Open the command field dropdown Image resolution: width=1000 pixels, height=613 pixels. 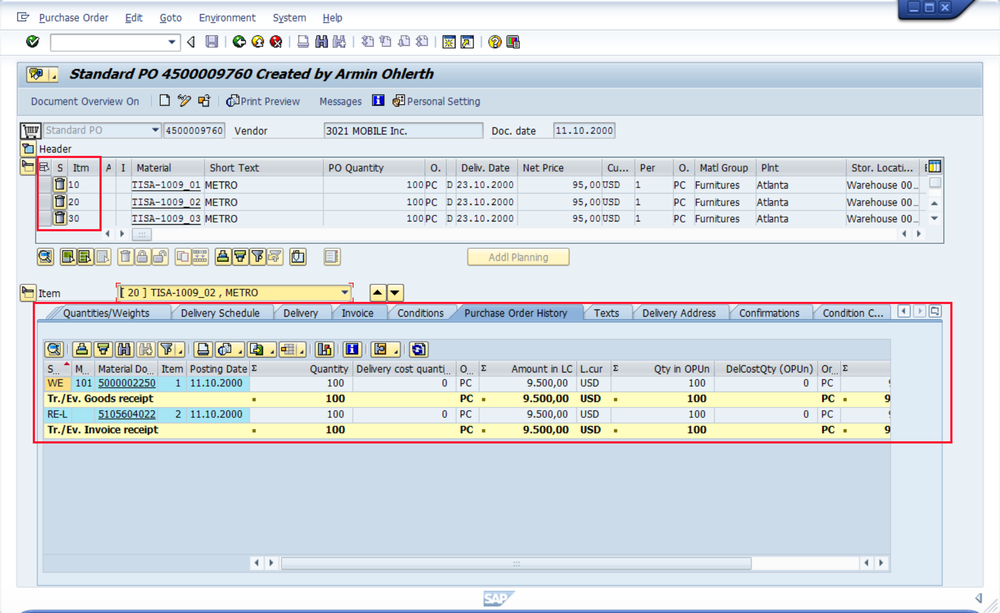click(x=172, y=42)
